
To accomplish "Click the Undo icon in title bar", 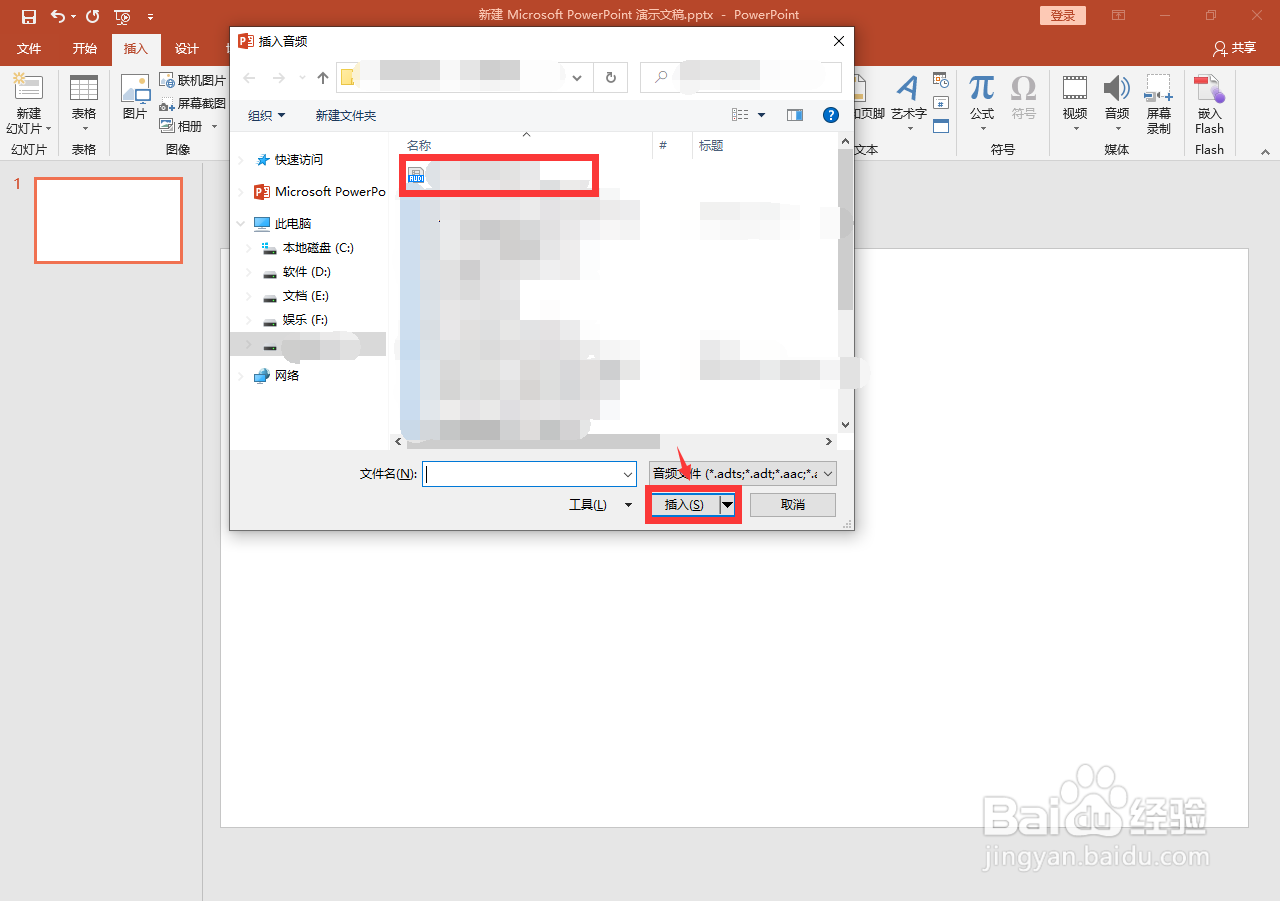I will pyautogui.click(x=58, y=16).
